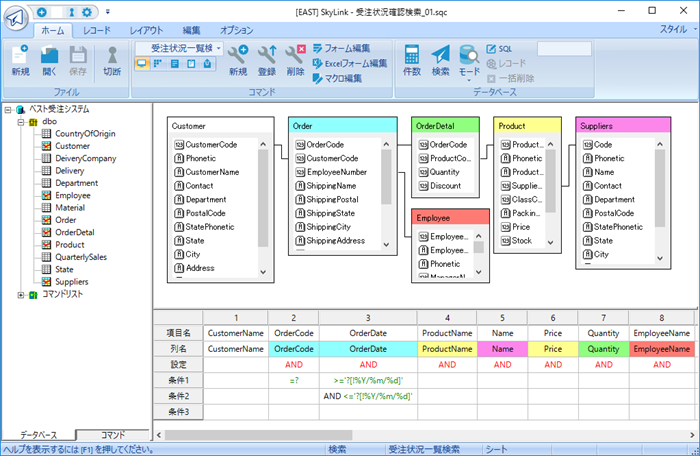The image size is (700, 456).
Task: Click the green OrderDetal table header
Action: [x=445, y=126]
